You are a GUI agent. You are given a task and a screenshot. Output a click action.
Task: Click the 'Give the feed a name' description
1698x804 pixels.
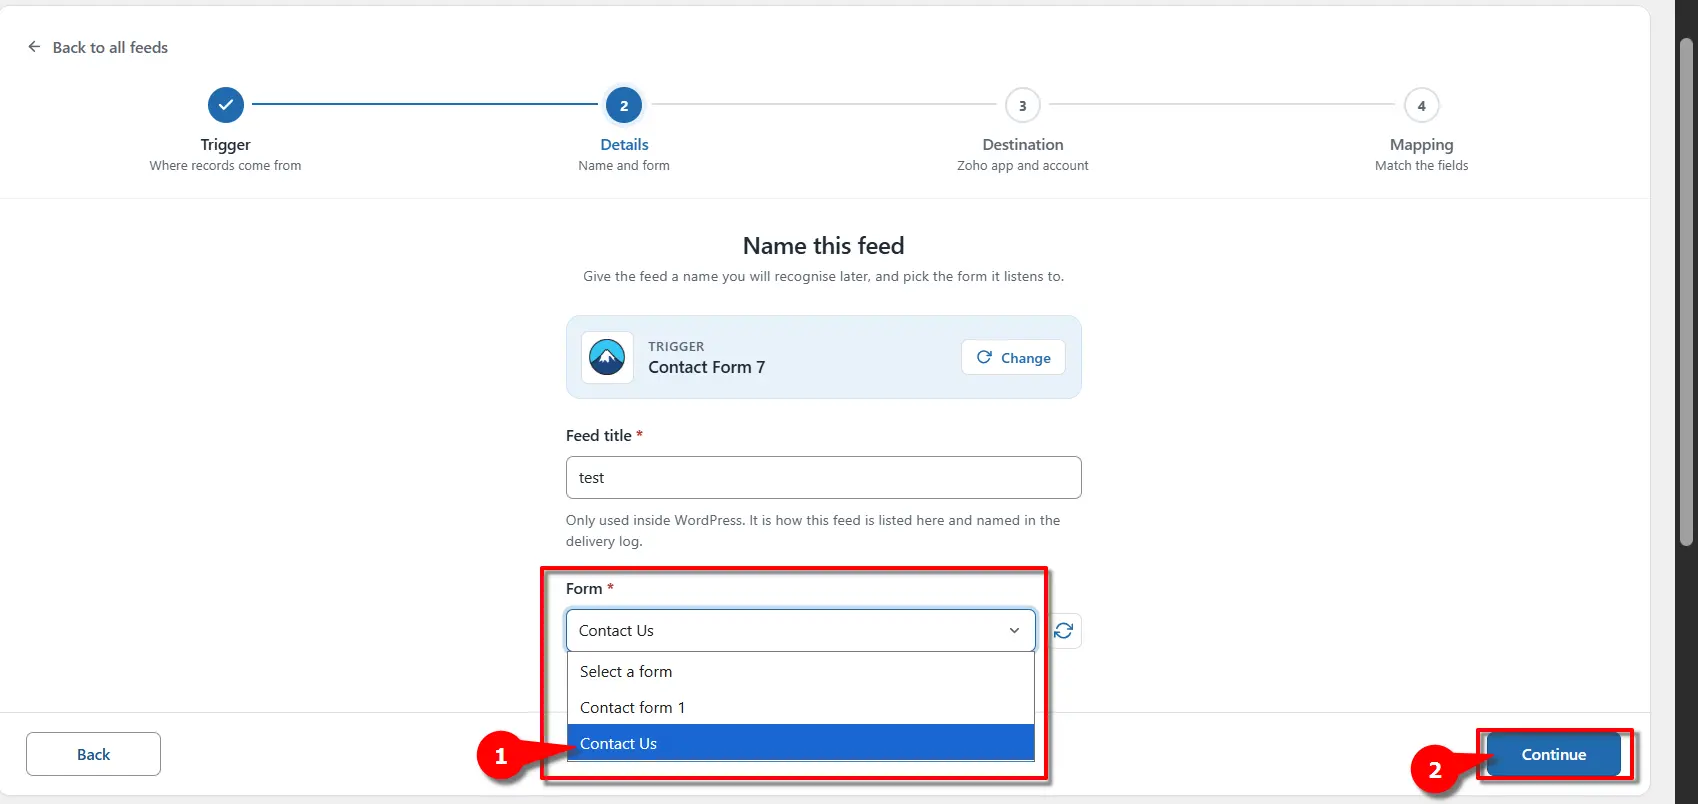pos(823,276)
